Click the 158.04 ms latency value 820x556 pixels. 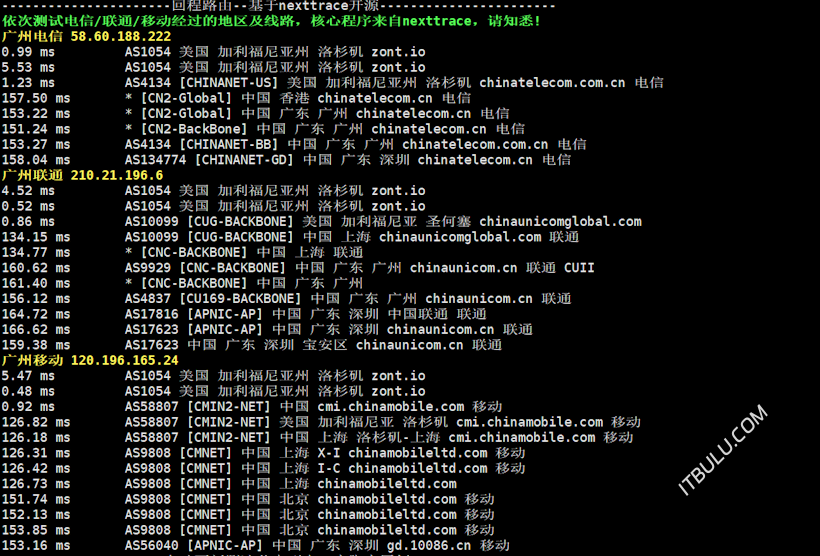tap(36, 160)
